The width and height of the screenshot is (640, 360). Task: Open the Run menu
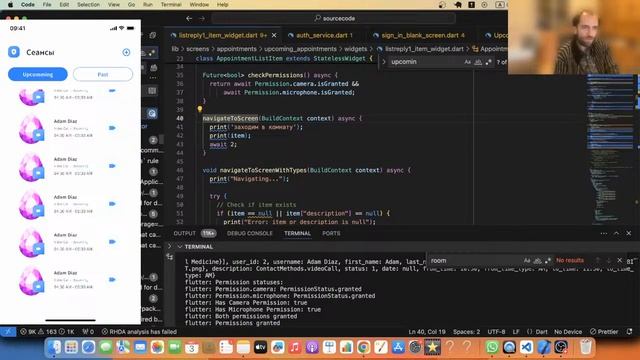coord(148,4)
